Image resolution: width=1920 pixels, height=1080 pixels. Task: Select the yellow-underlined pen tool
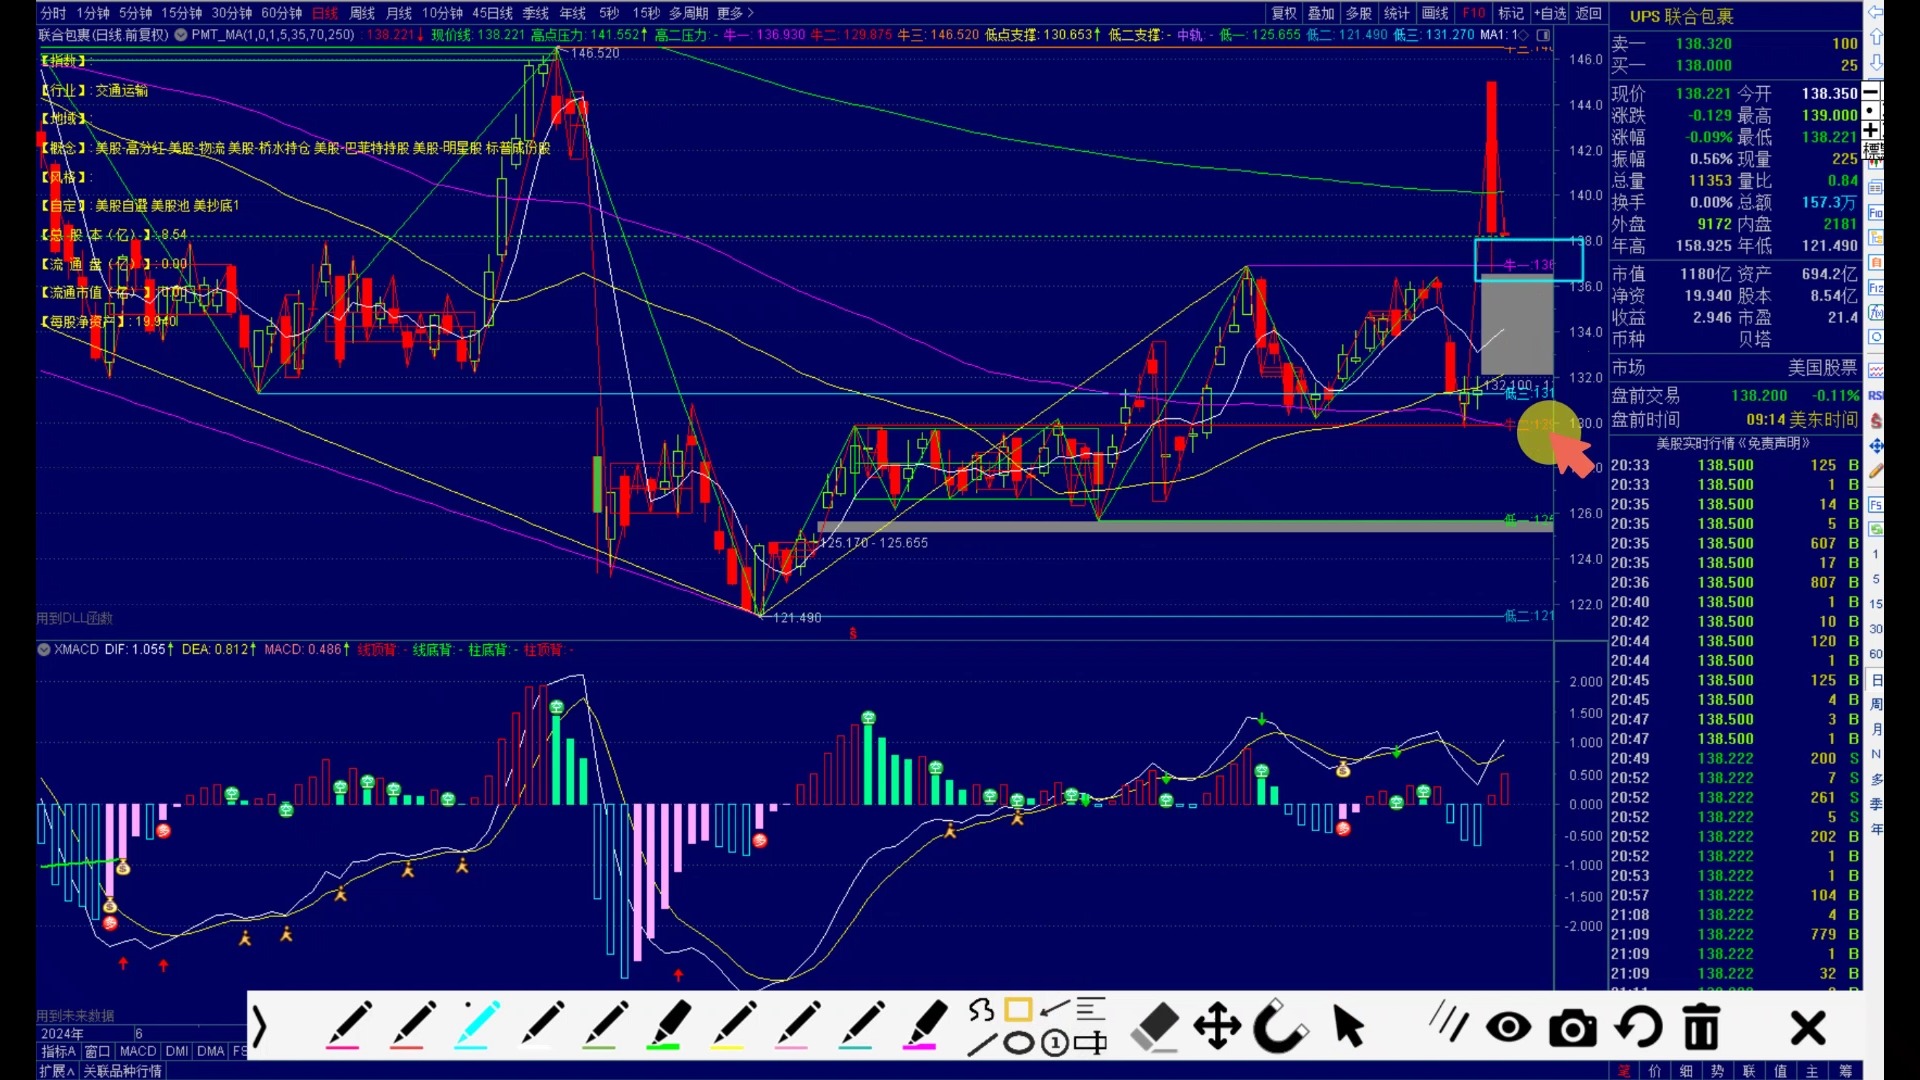(733, 1026)
